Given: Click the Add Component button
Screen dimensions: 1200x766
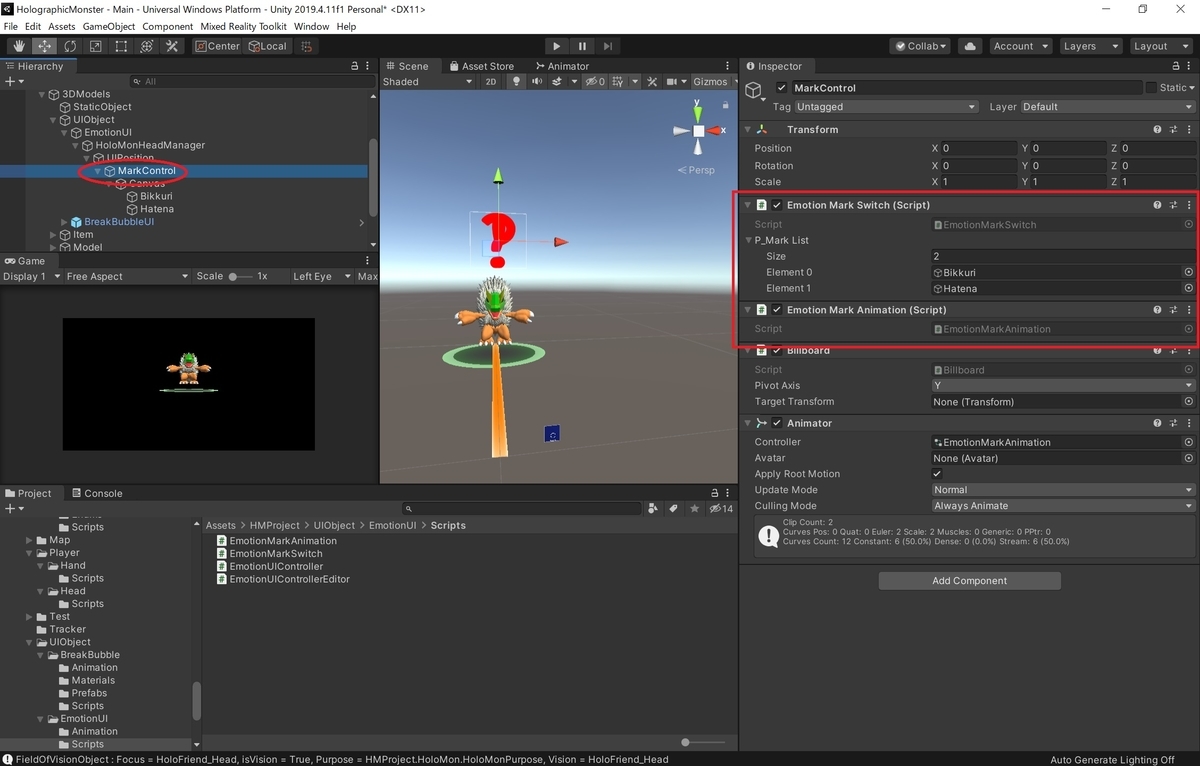Looking at the screenshot, I should coord(969,581).
